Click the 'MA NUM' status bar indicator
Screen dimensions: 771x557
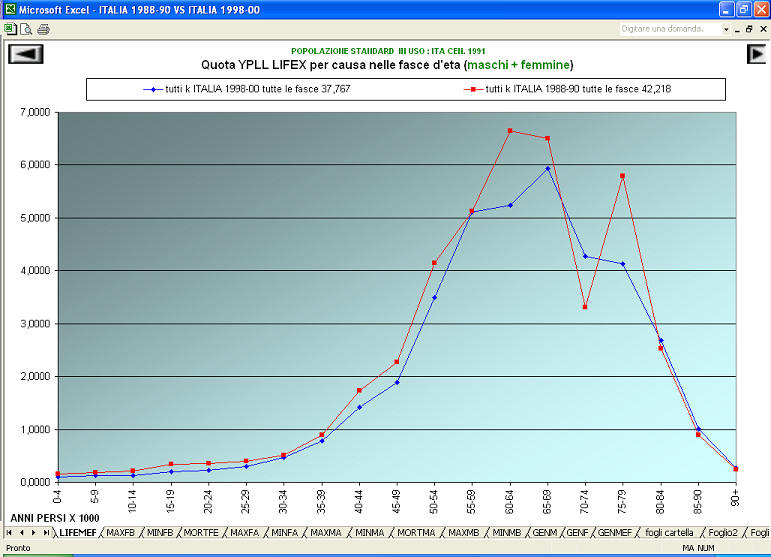click(x=698, y=548)
